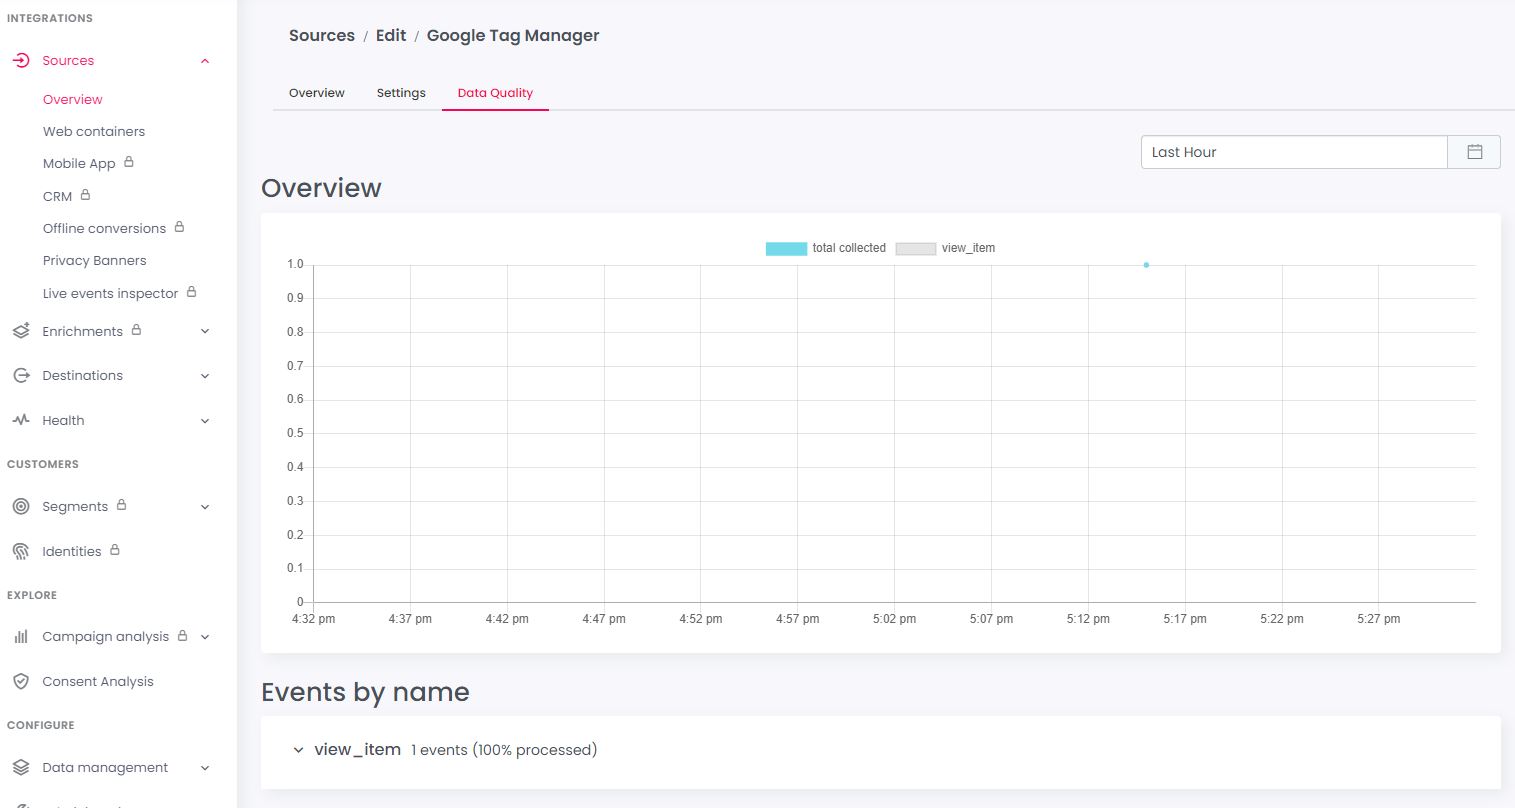Click the Health pulse icon

coord(21,421)
